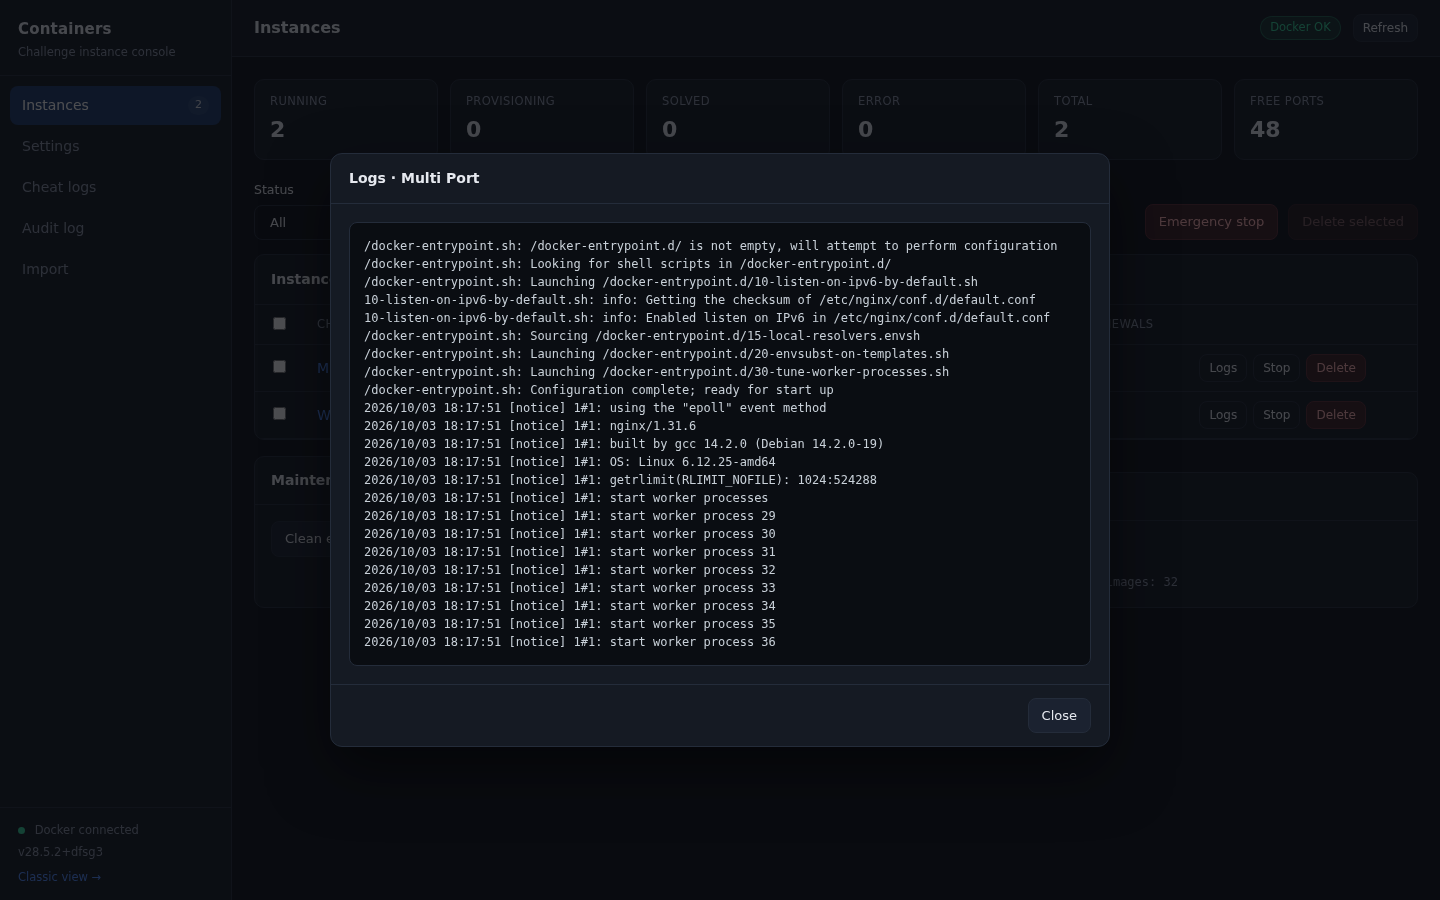Click the Emergency stop button
The width and height of the screenshot is (1440, 900).
(1211, 222)
